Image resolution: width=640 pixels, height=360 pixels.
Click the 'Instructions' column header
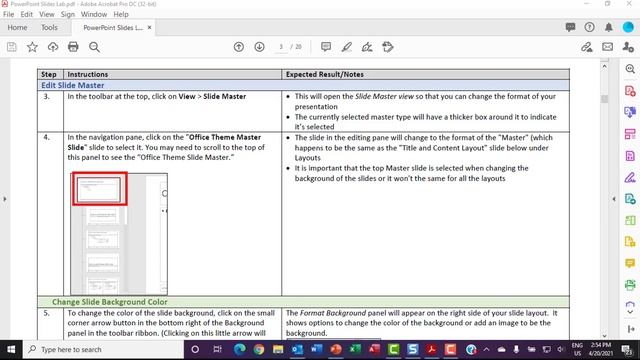pos(88,74)
